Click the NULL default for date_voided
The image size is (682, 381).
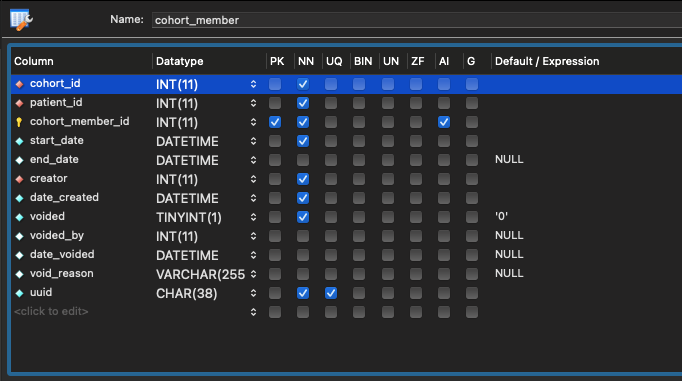(509, 254)
